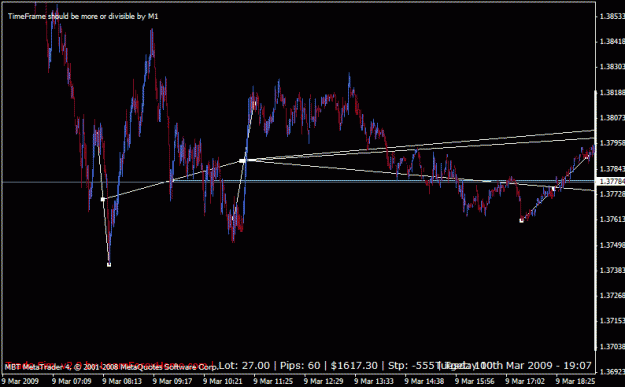This screenshot has width=625, height=387.
Task: Click the '10th Mar 2009 - 19:07' date label
Action: [x=534, y=365]
